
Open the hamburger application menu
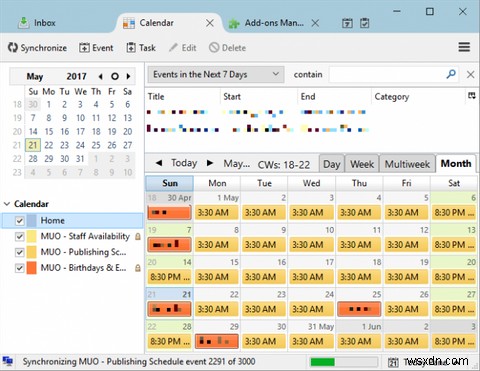click(464, 47)
